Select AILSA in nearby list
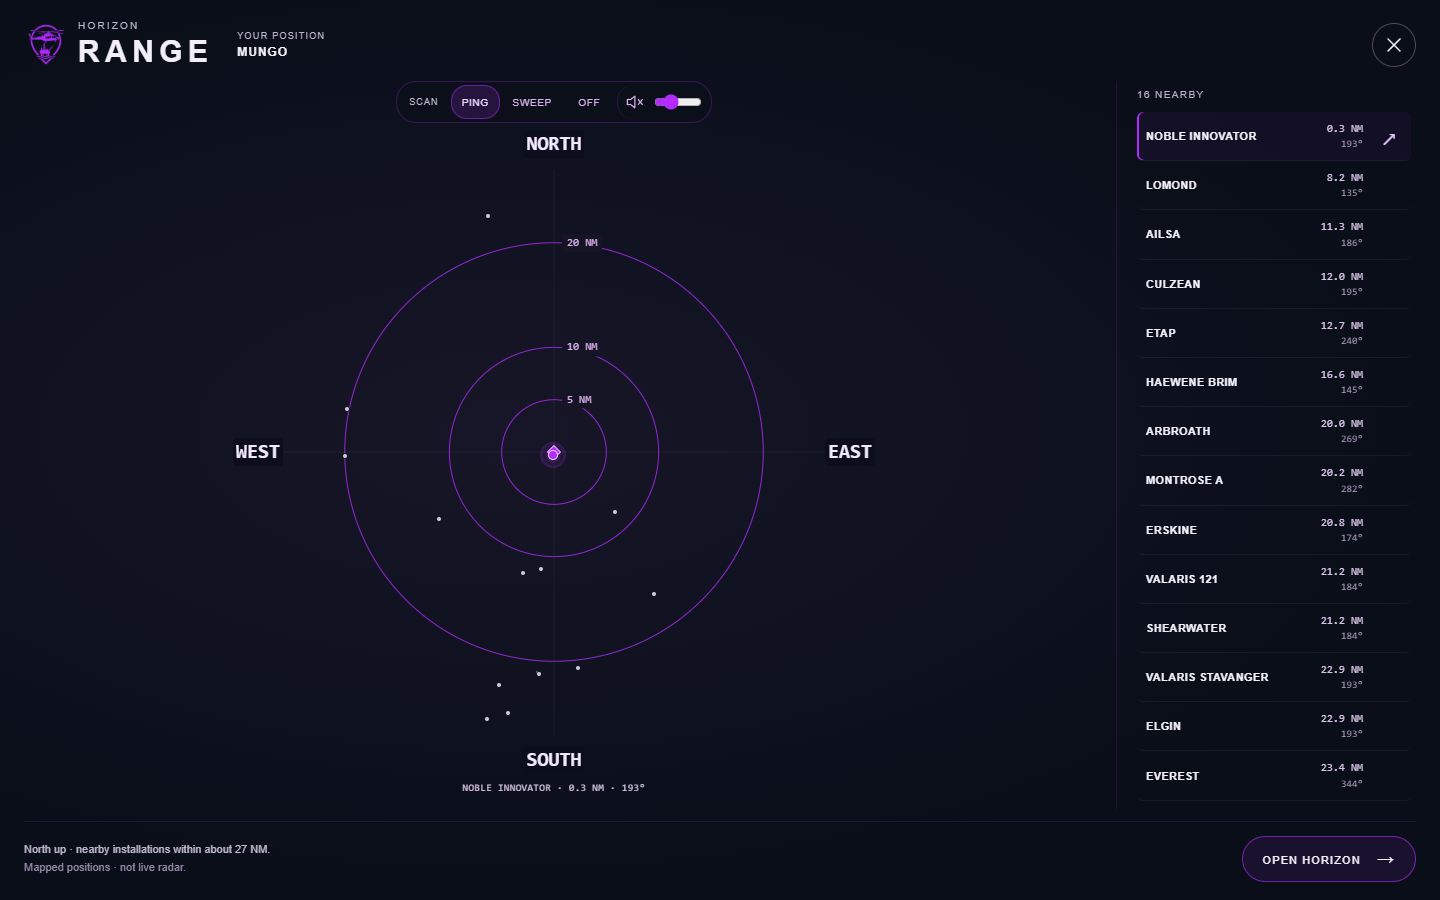Screen dimensions: 1440x900 tap(1274, 234)
